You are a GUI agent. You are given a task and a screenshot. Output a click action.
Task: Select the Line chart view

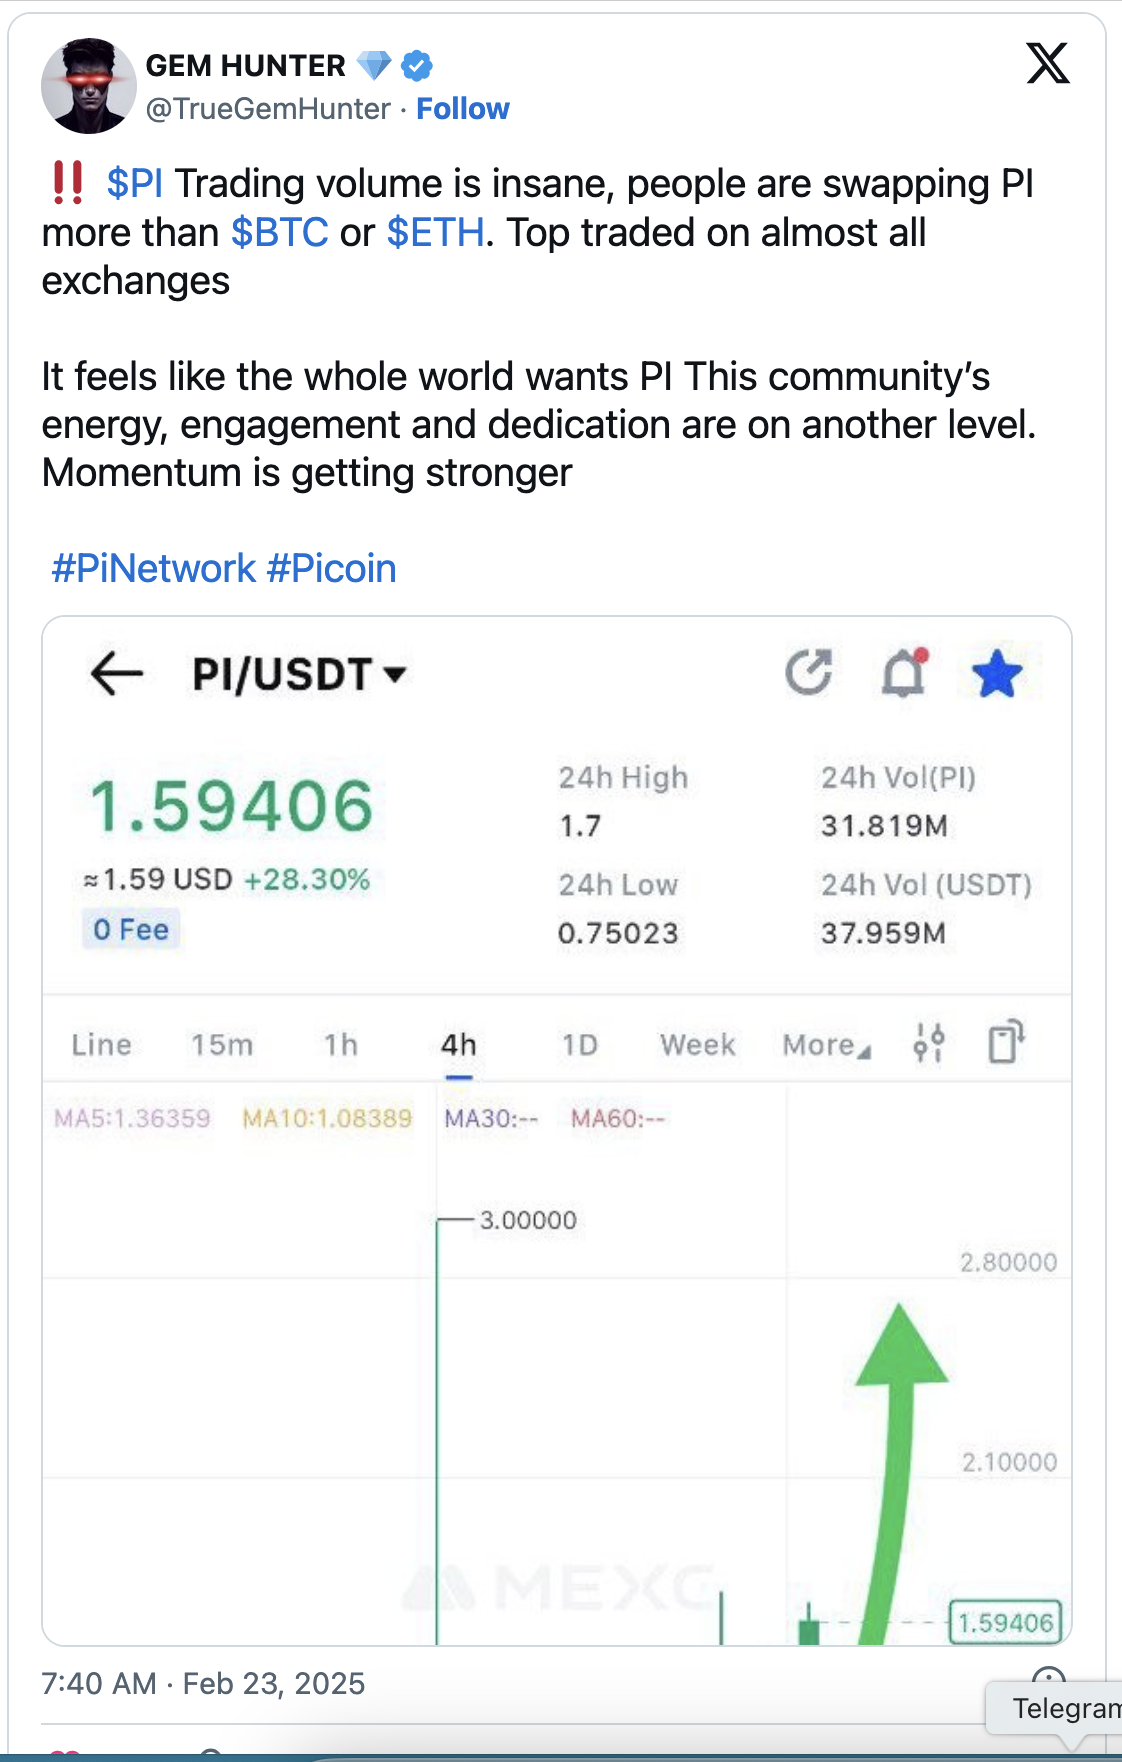(x=101, y=1044)
